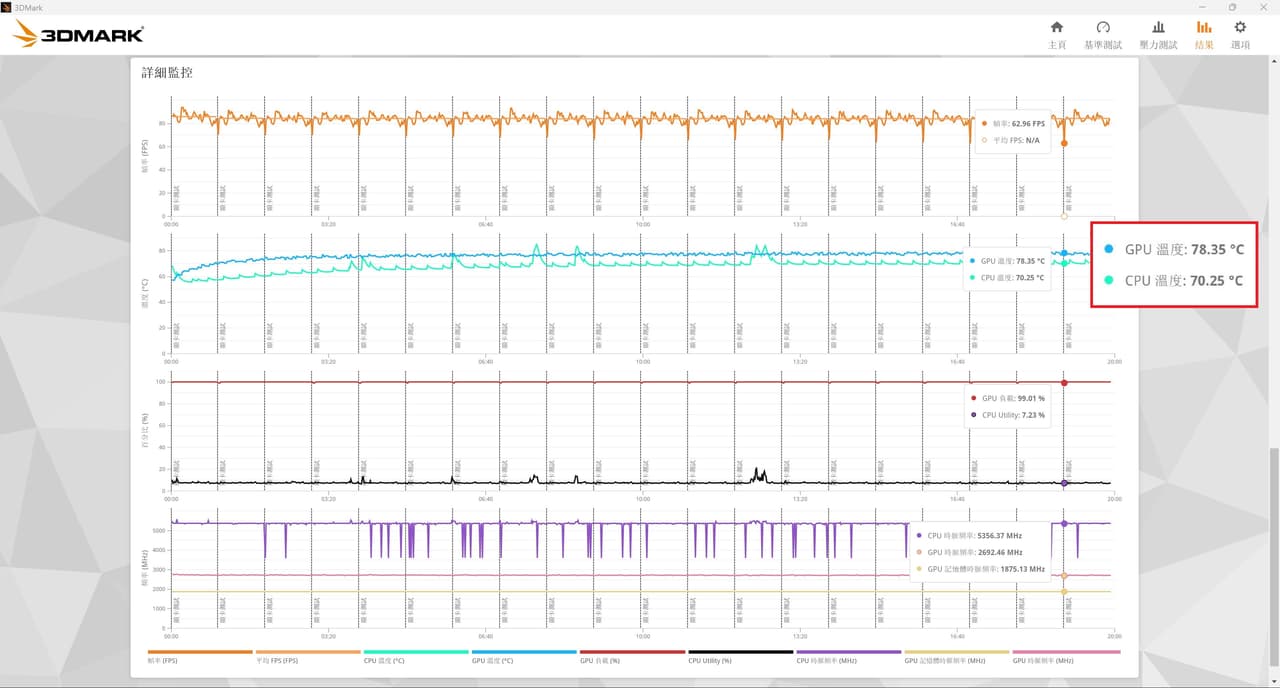
Task: Click the 3DMARK logo
Action: 78,35
